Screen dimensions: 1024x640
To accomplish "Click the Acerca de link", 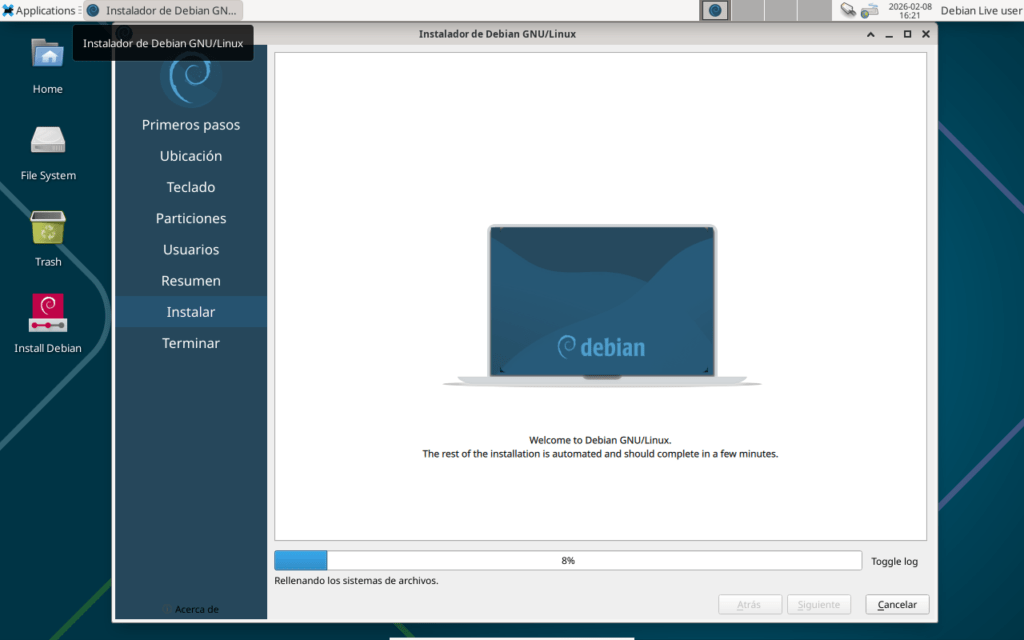I will (x=195, y=609).
